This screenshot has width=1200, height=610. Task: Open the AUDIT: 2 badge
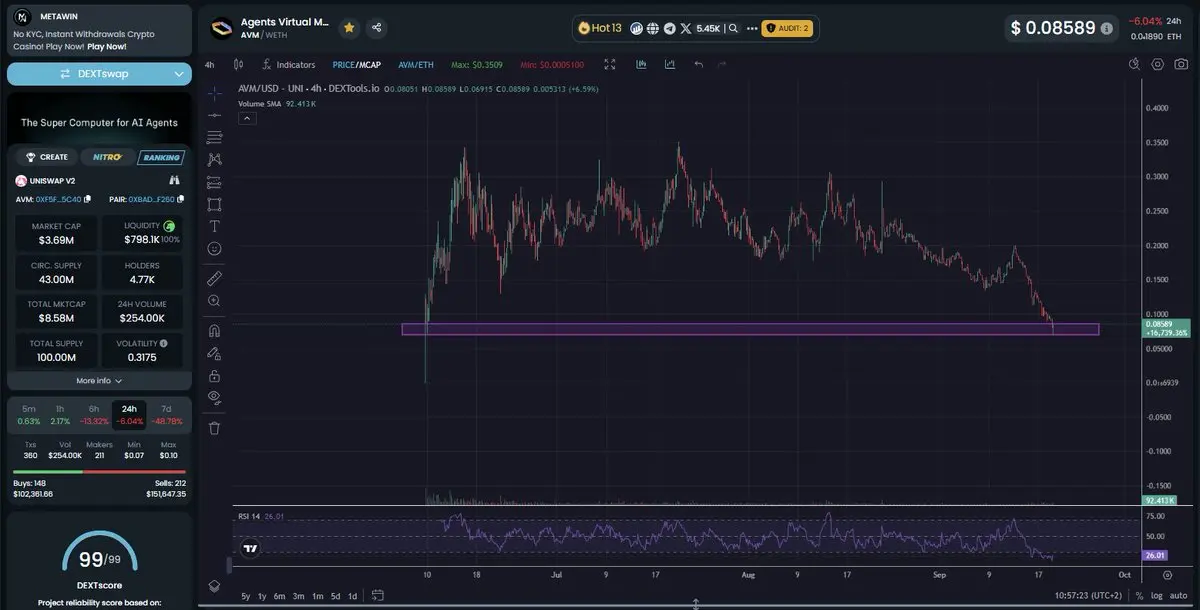(787, 29)
